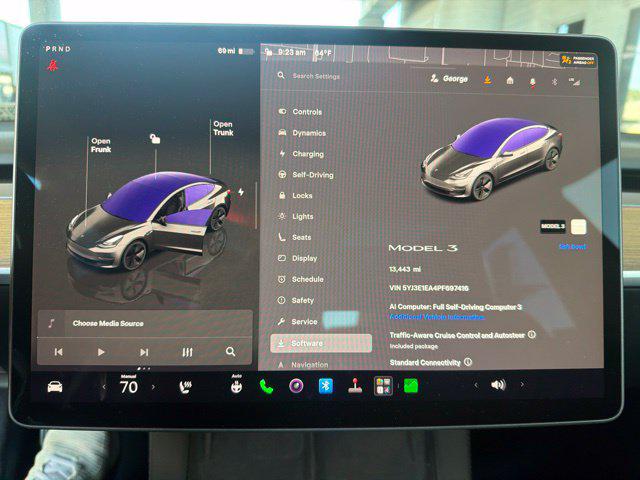Click info icon beside Traffic-Aware Cruise Control

pos(531,334)
